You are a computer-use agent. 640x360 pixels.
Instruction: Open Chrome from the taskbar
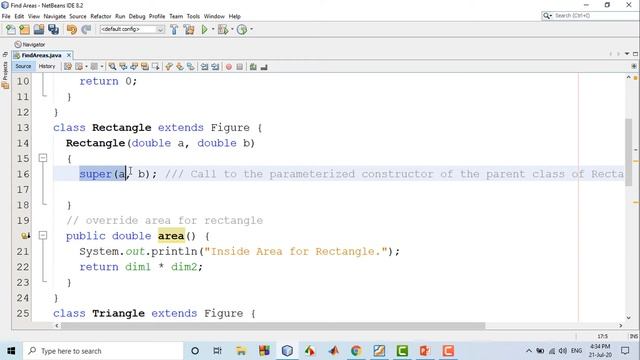[x=356, y=351]
